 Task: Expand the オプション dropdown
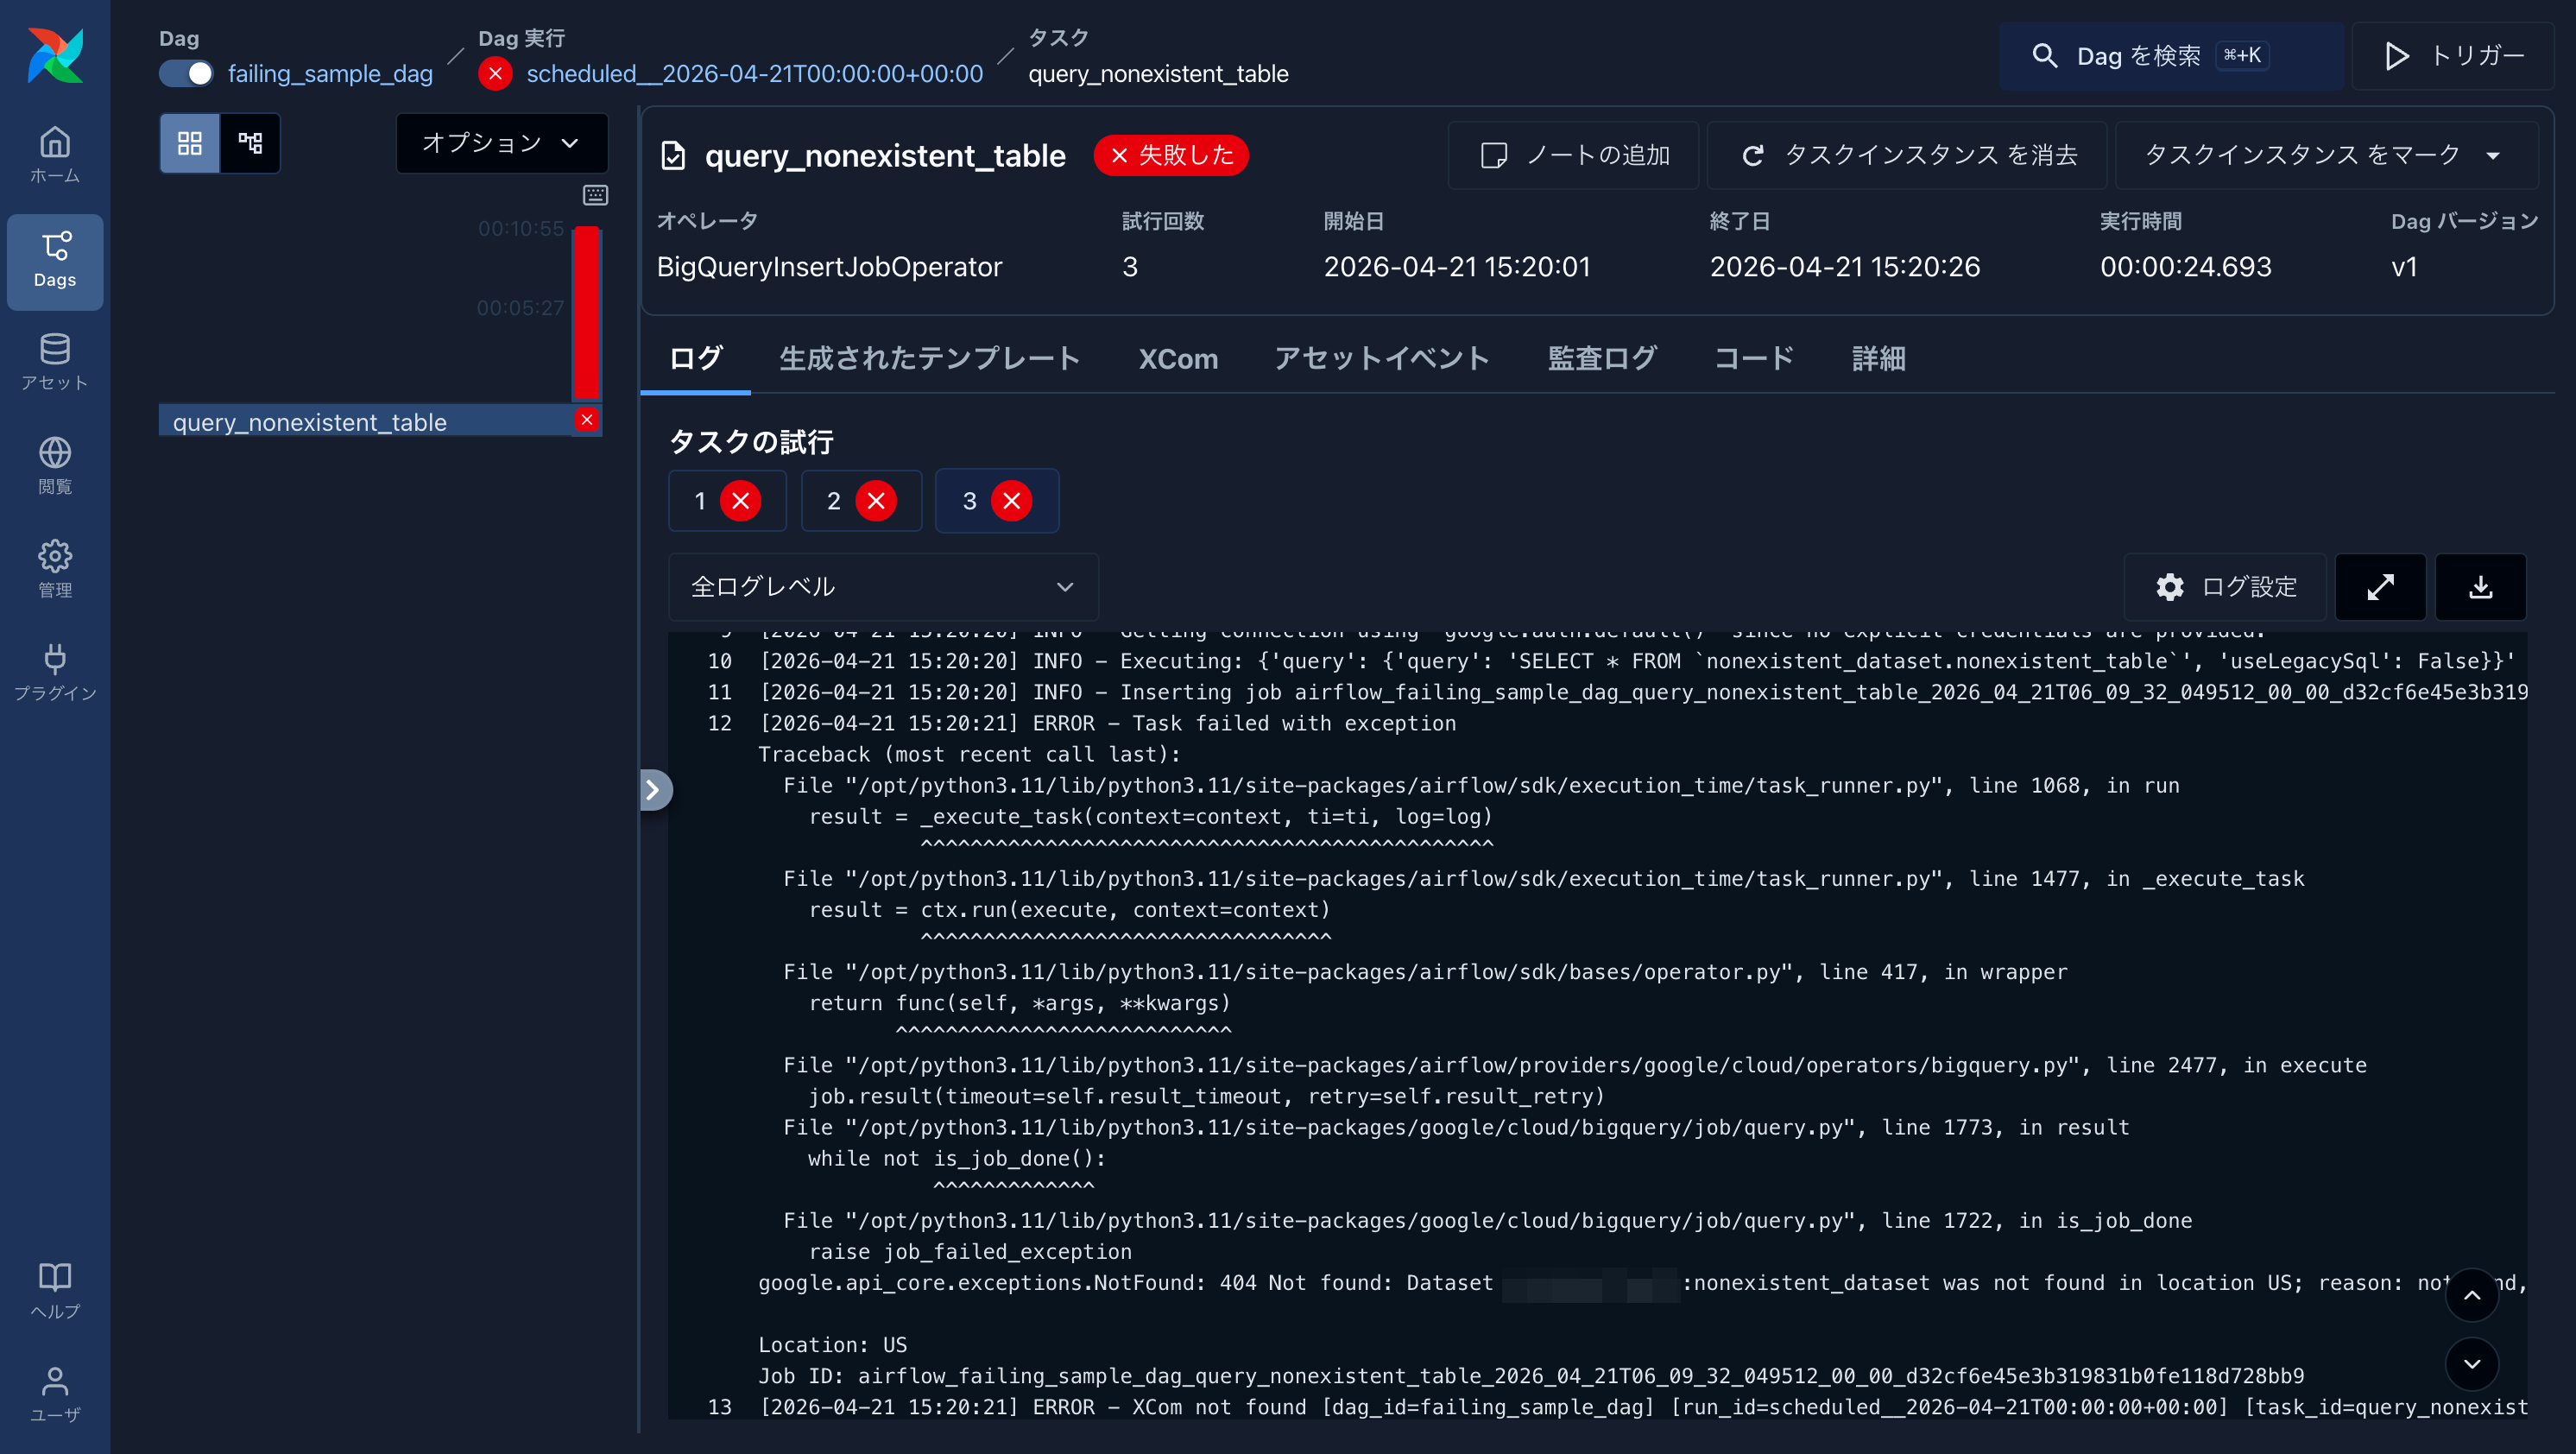tap(501, 143)
